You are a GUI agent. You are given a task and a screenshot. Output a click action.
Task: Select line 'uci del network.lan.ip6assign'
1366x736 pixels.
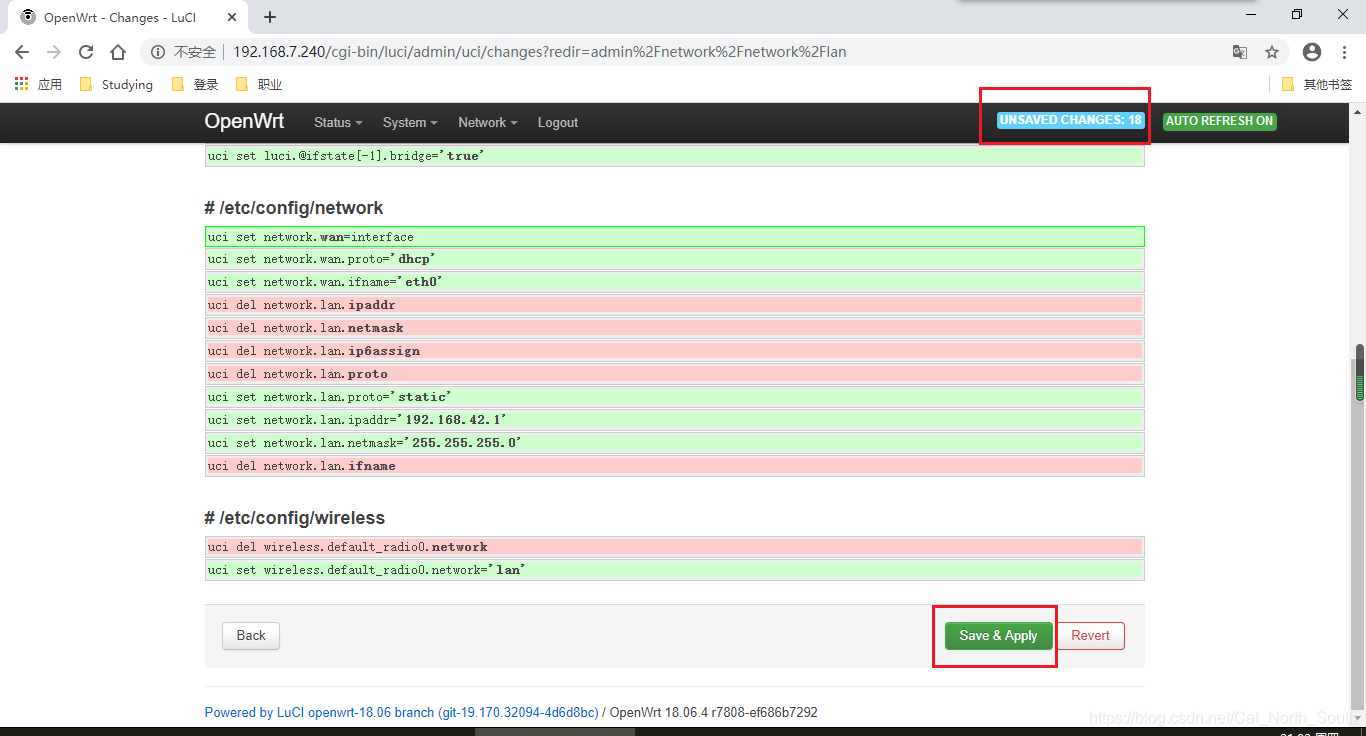pos(675,351)
